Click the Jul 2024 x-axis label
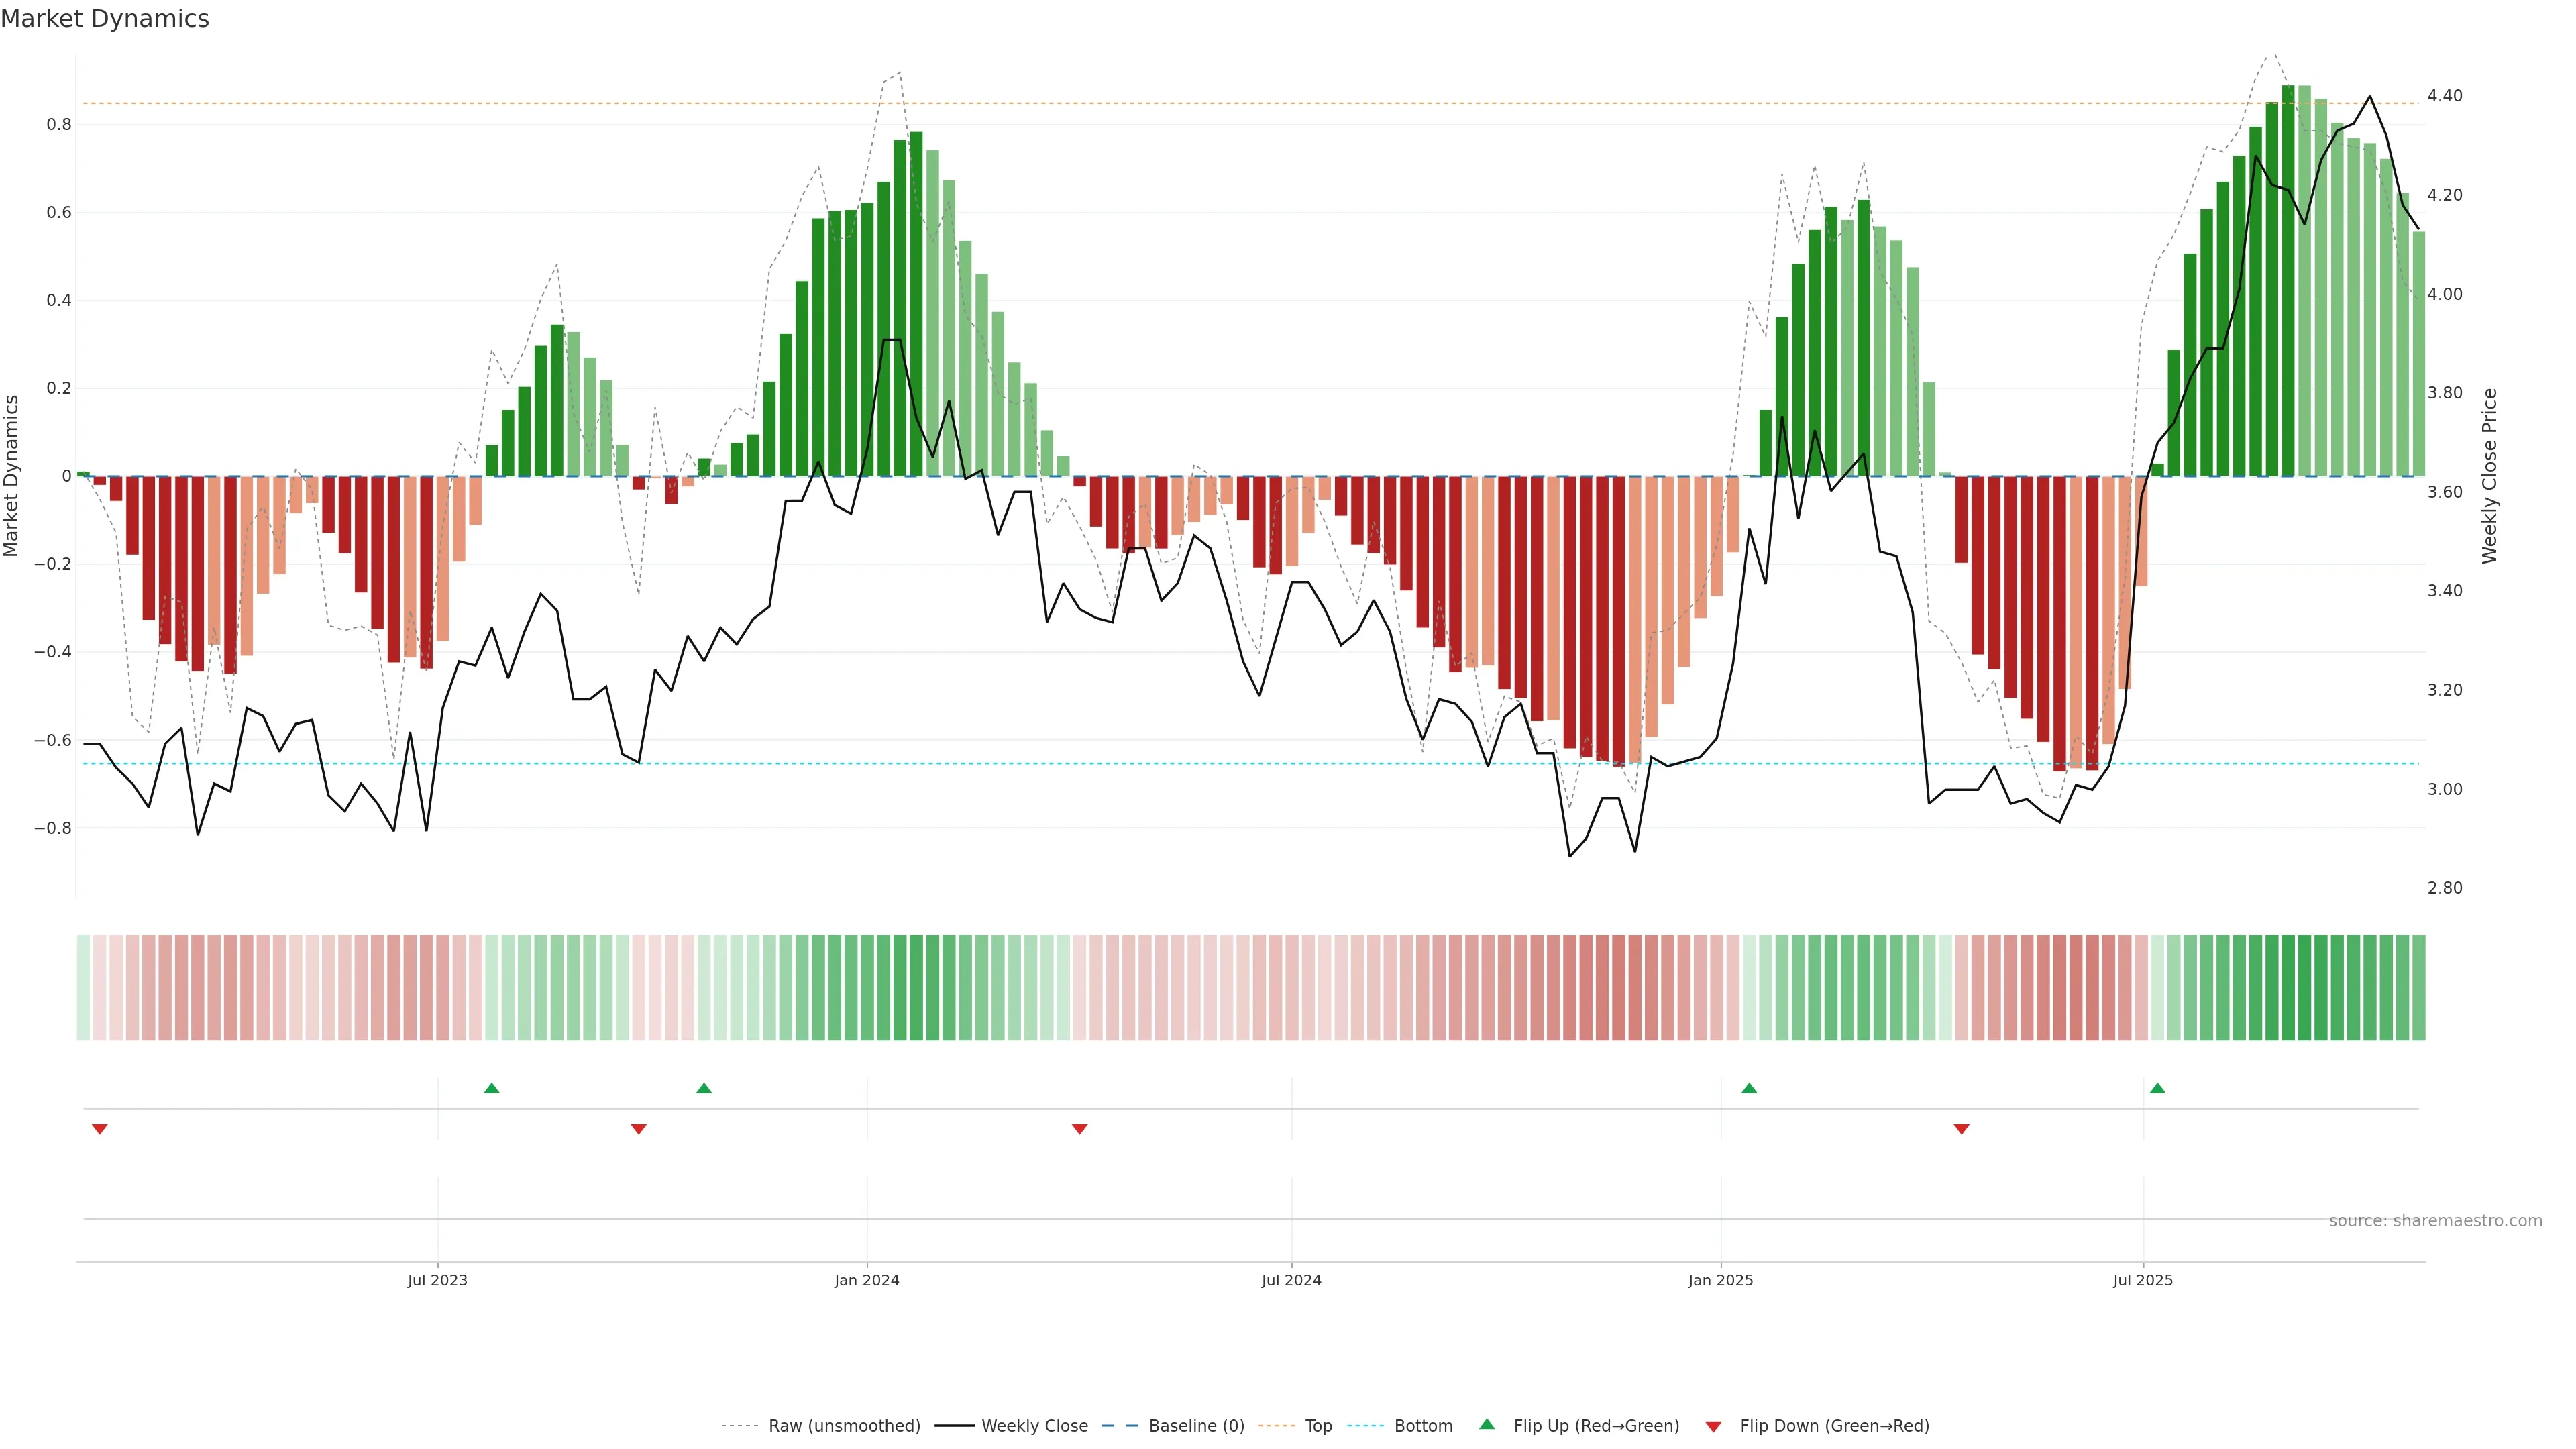The image size is (2576, 1449). [1291, 1280]
